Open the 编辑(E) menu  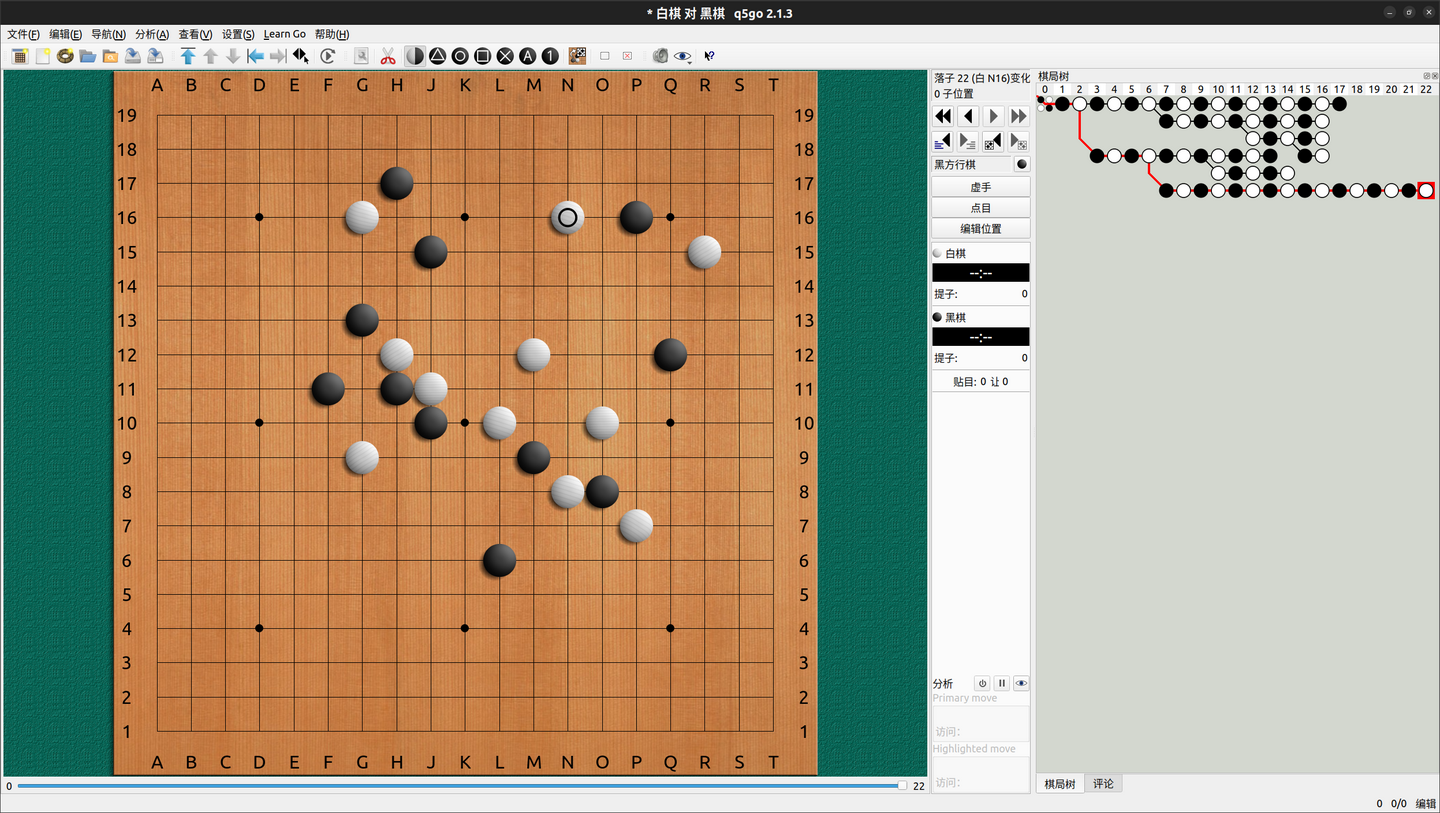[65, 34]
